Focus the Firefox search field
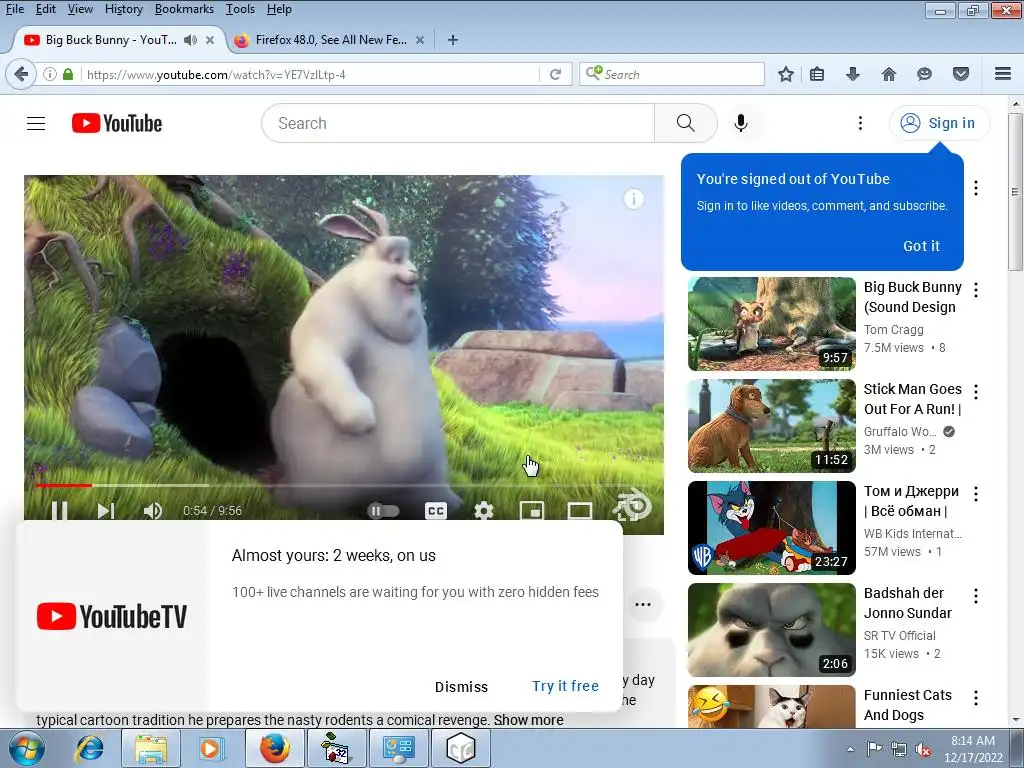 click(672, 74)
